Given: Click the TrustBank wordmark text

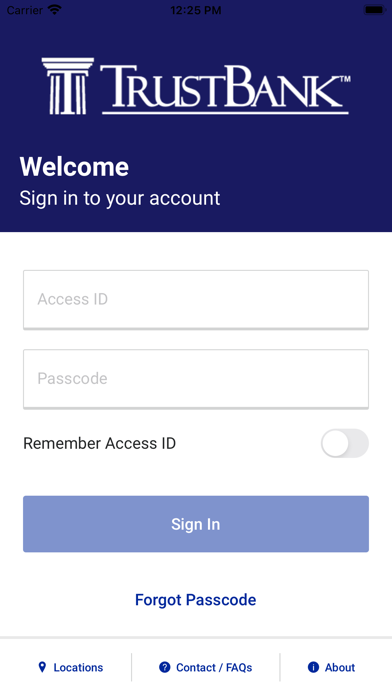Looking at the screenshot, I should (225, 89).
